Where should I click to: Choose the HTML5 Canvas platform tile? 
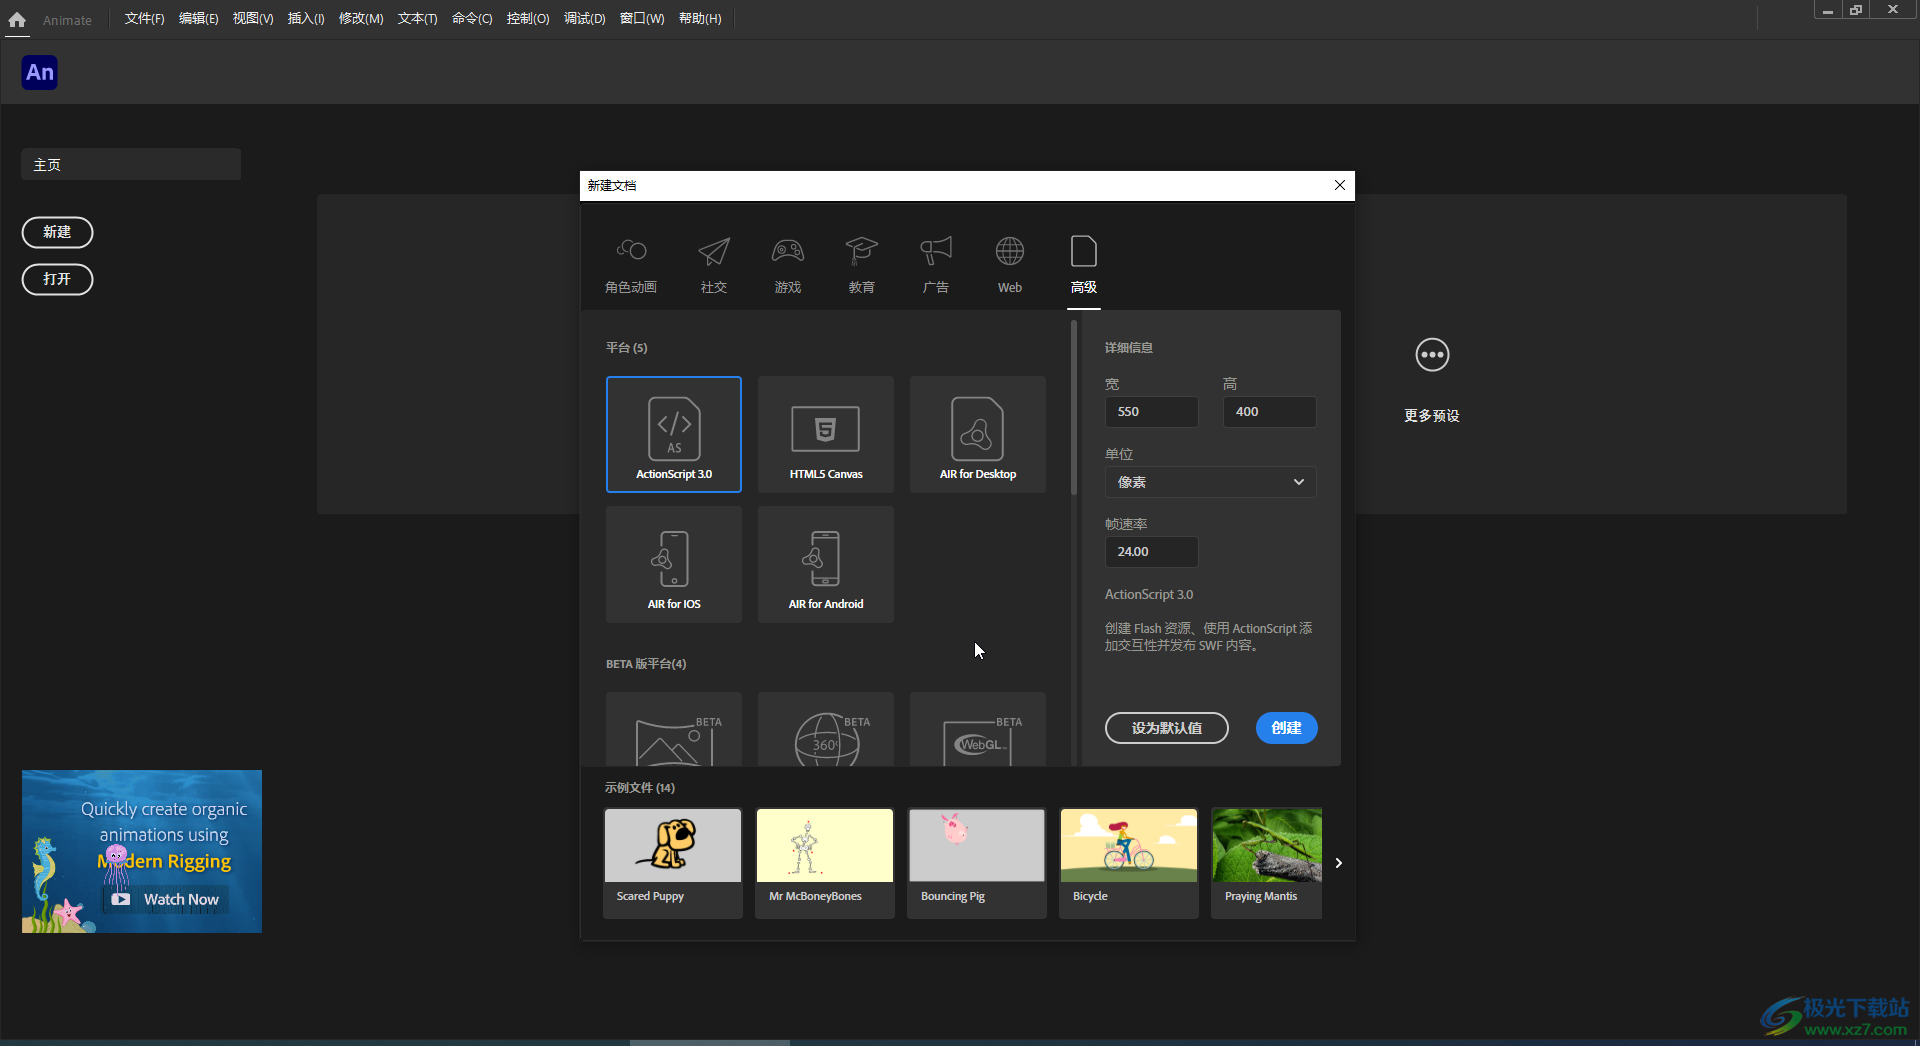pyautogui.click(x=825, y=434)
